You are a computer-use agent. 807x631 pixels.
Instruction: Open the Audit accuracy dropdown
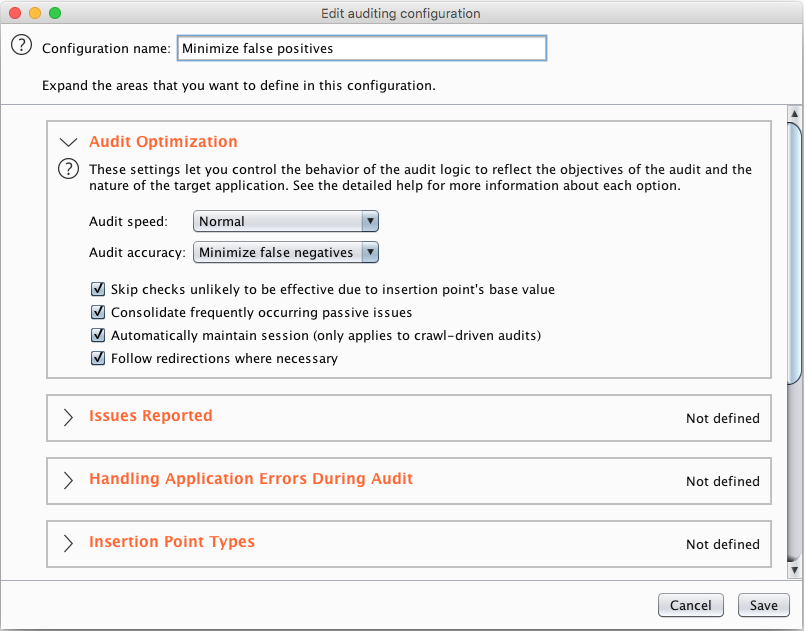pyautogui.click(x=286, y=252)
